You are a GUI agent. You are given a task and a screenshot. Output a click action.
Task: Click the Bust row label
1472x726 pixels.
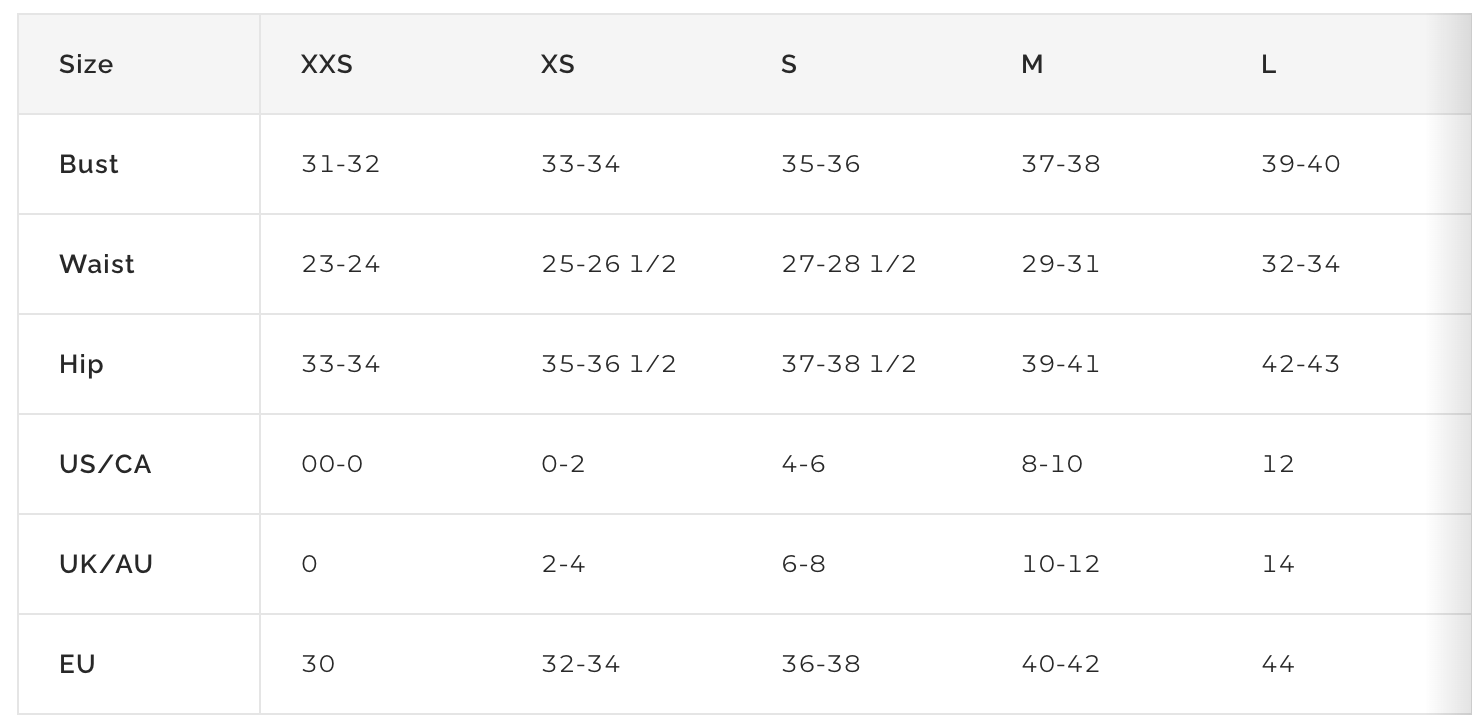tap(89, 164)
